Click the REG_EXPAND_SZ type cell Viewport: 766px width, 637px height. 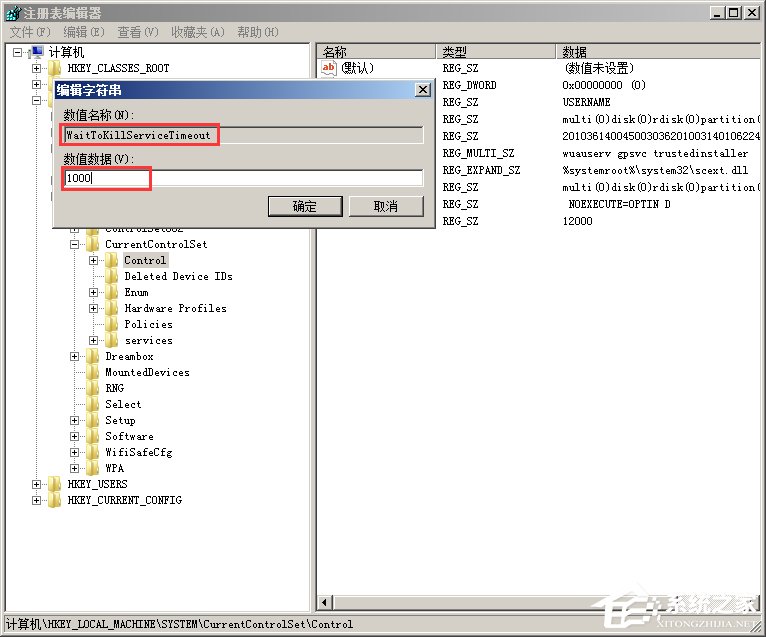coord(481,170)
